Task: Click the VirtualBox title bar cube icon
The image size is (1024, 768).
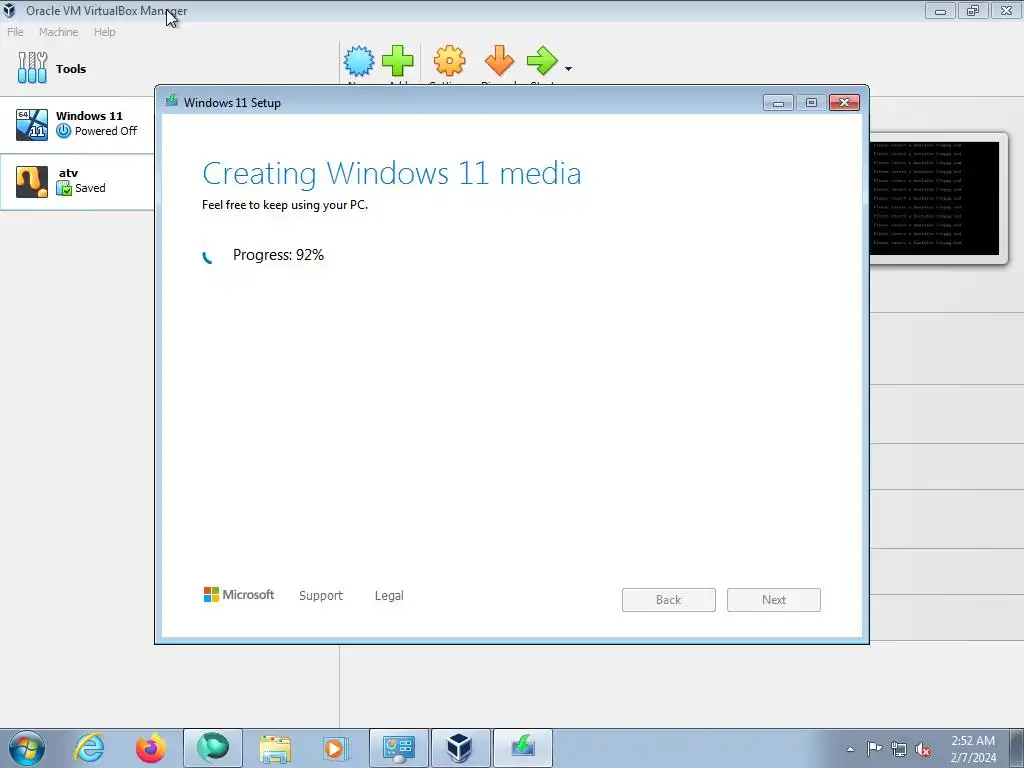Action: [x=9, y=10]
